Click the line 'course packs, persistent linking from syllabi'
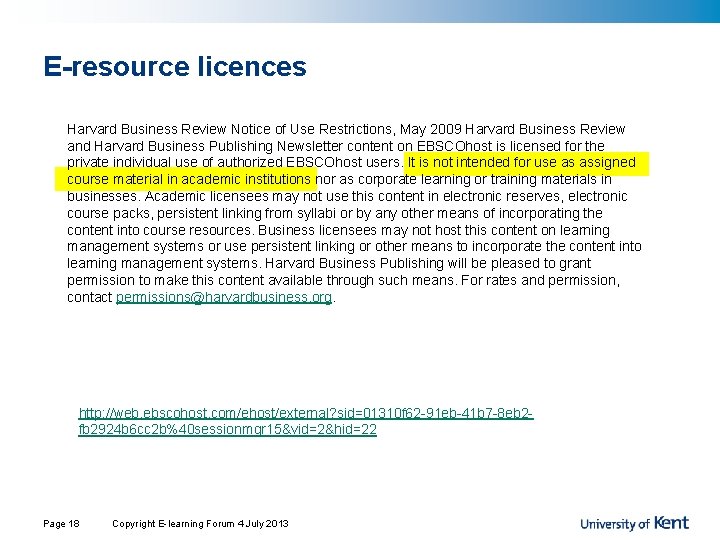This screenshot has height=540, width=720. pyautogui.click(x=335, y=213)
